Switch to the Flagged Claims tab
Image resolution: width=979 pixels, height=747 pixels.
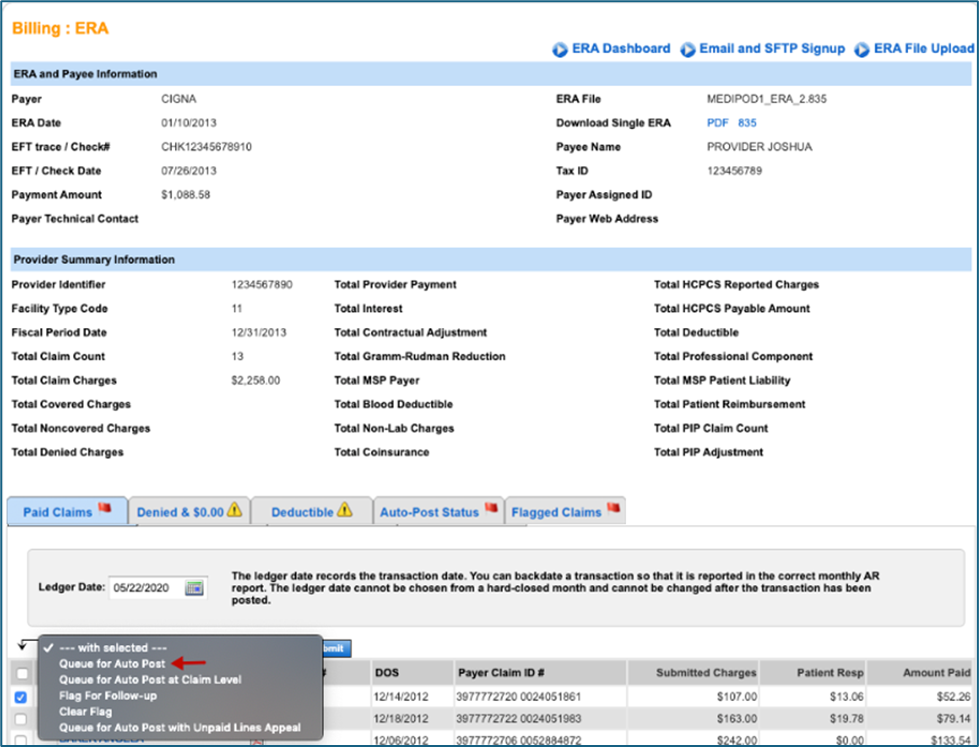[x=556, y=512]
